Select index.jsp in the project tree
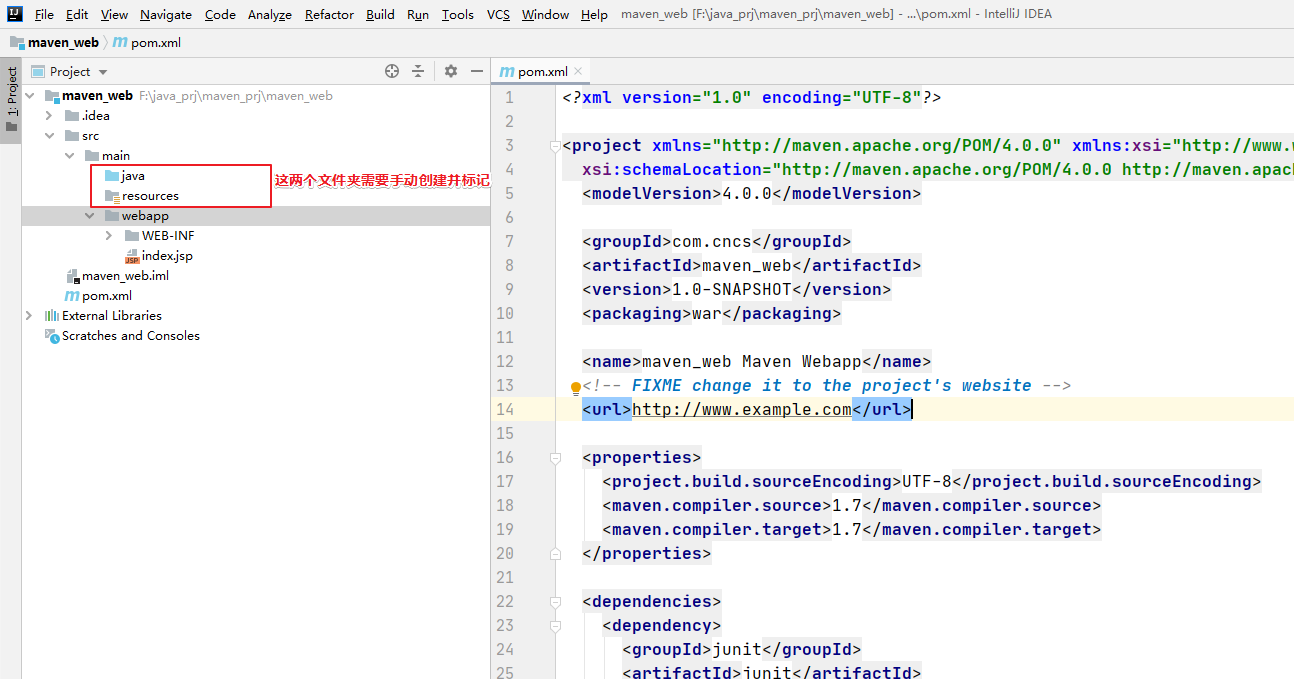Screen dimensions: 1294x679 tap(167, 256)
